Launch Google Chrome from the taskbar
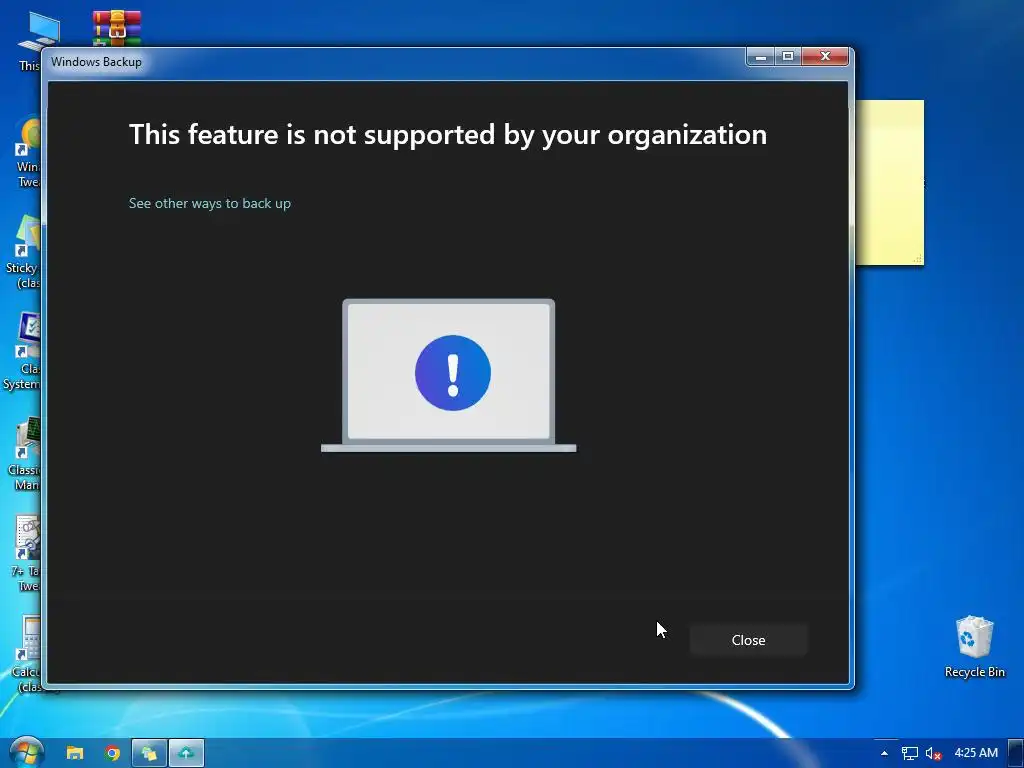This screenshot has width=1024, height=768. (x=112, y=753)
